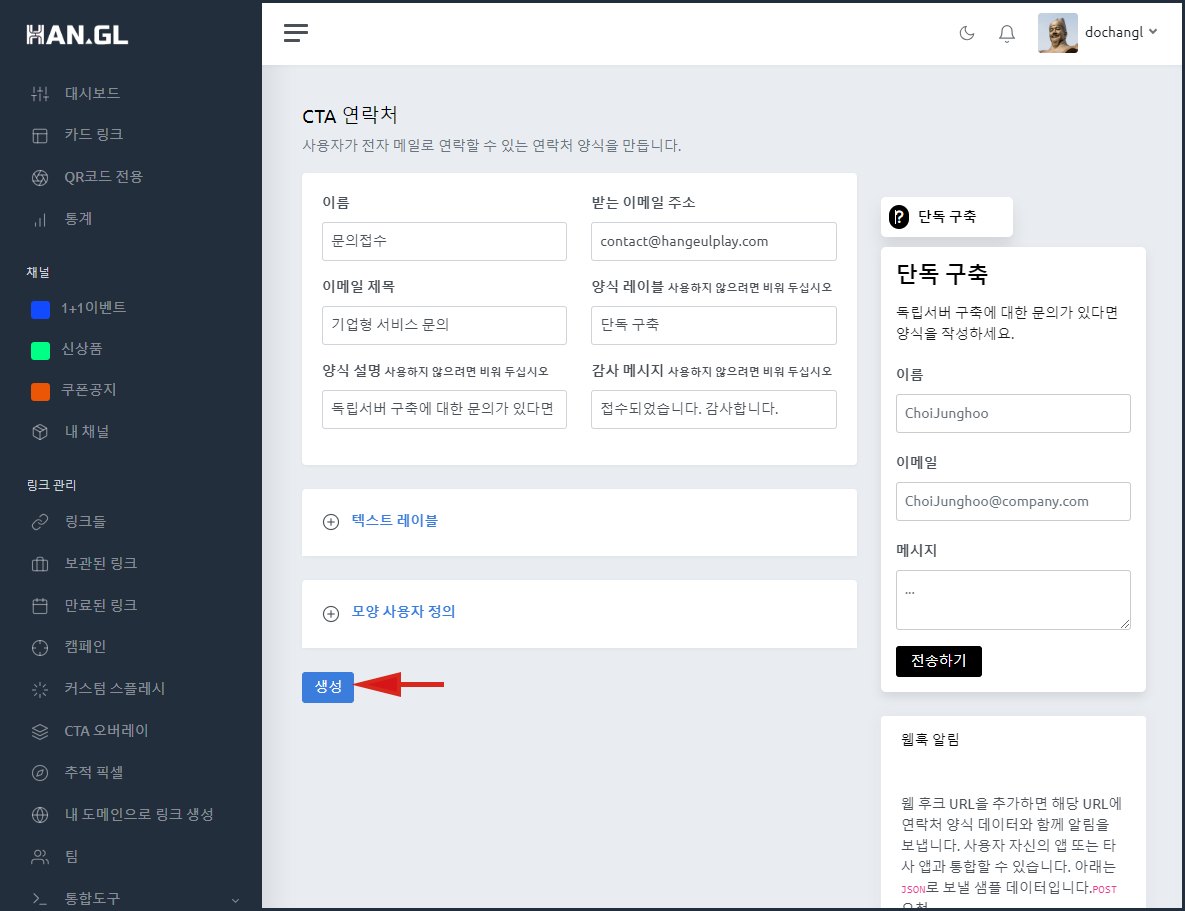Click the question icon on 단독 구축 badge

pyautogui.click(x=899, y=217)
